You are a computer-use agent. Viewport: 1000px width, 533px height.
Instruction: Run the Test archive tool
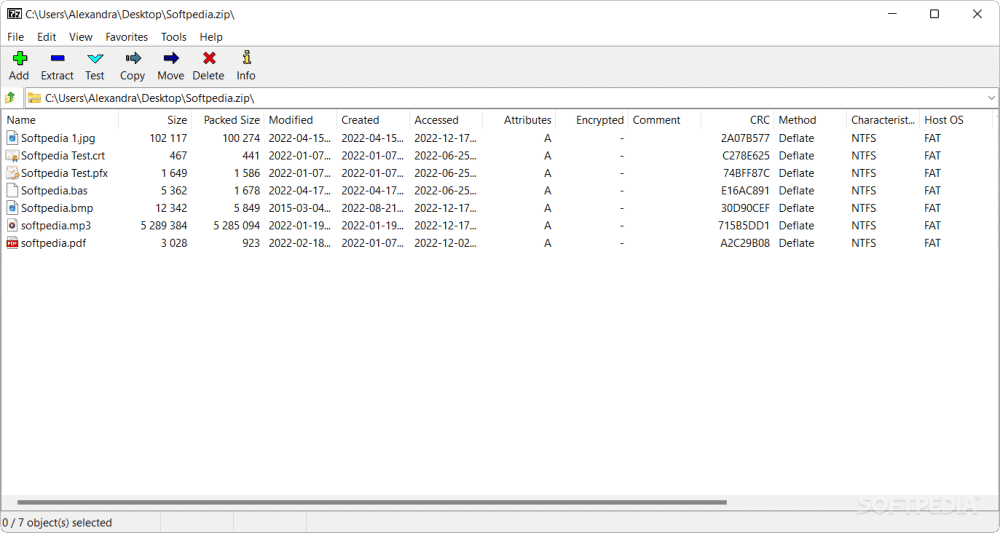(95, 59)
